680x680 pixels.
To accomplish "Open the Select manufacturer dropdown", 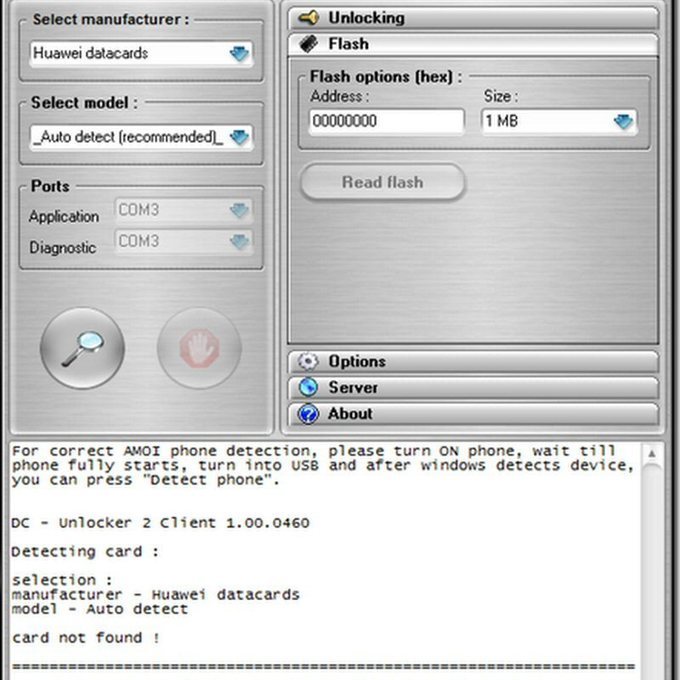I will 239,54.
